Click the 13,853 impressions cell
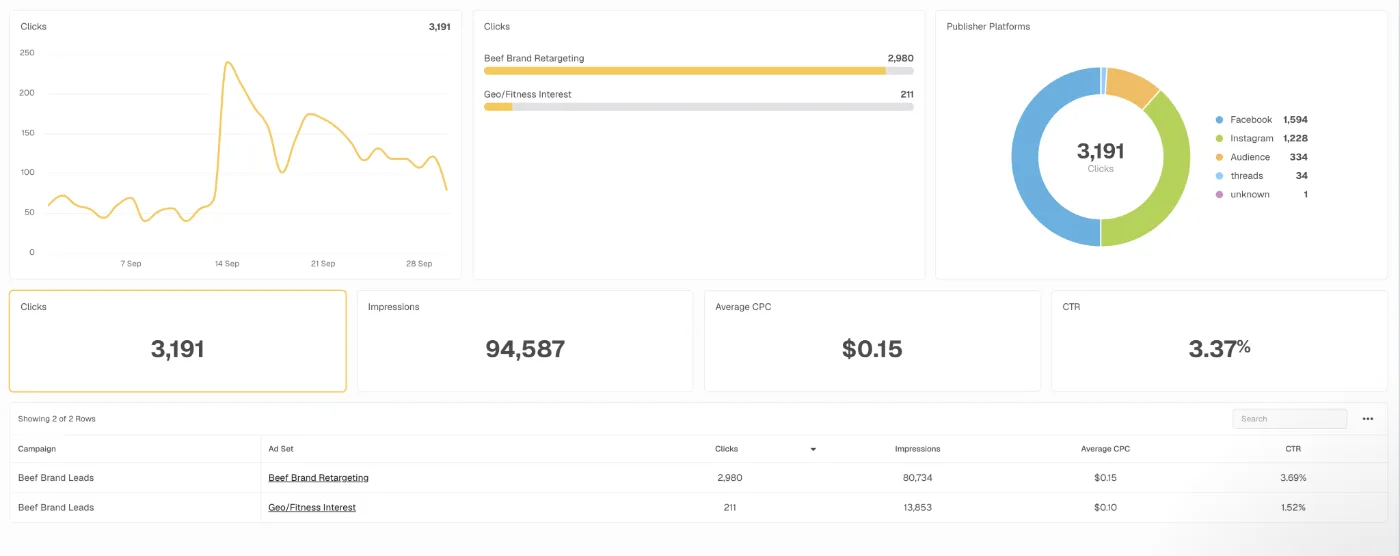The height and width of the screenshot is (556, 1400). click(x=917, y=508)
